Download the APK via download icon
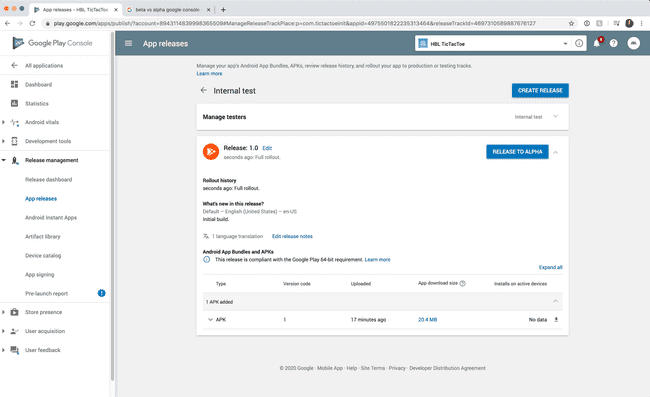 coord(556,320)
